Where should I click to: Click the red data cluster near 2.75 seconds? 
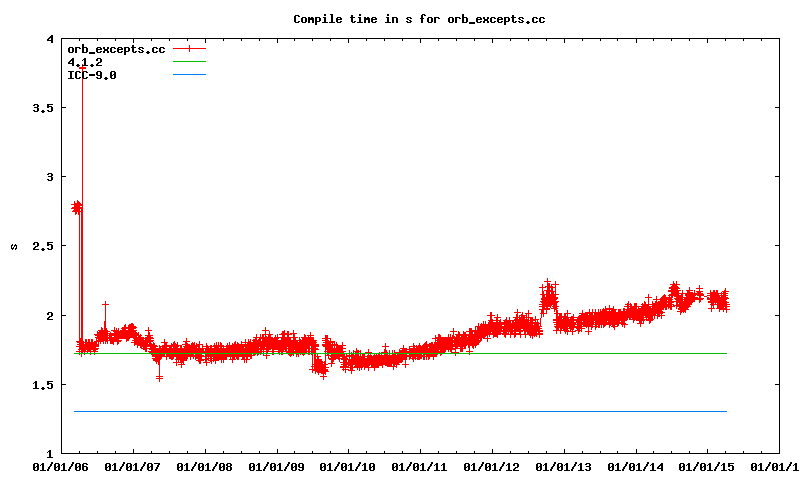[x=77, y=208]
